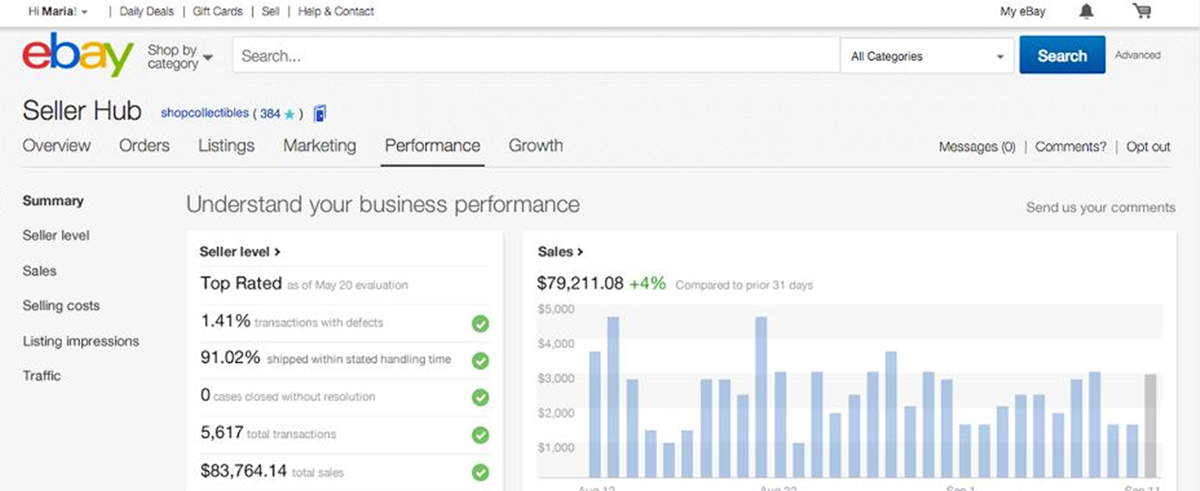Switch to the Orders tab
This screenshot has height=491, width=1200.
point(144,146)
